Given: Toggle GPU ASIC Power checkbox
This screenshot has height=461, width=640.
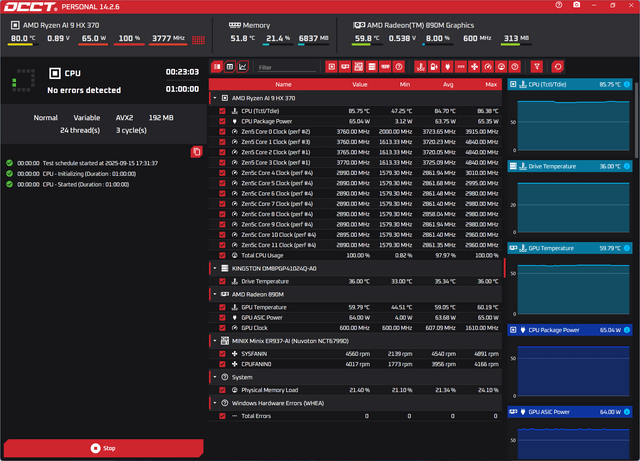Looking at the screenshot, I should point(222,317).
